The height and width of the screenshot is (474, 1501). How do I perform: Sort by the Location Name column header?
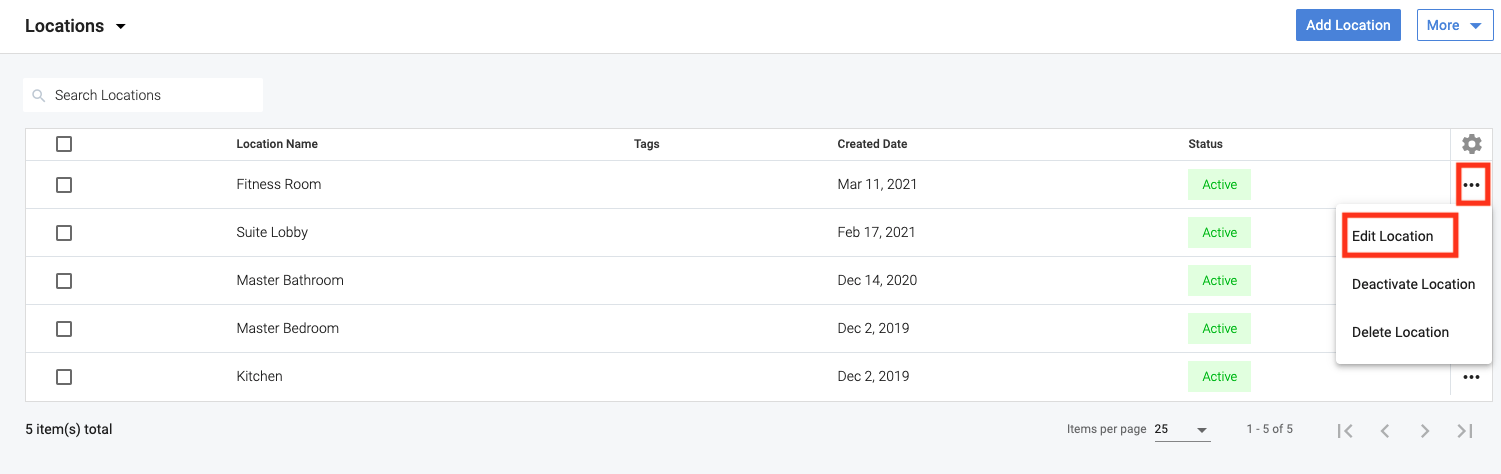click(277, 144)
